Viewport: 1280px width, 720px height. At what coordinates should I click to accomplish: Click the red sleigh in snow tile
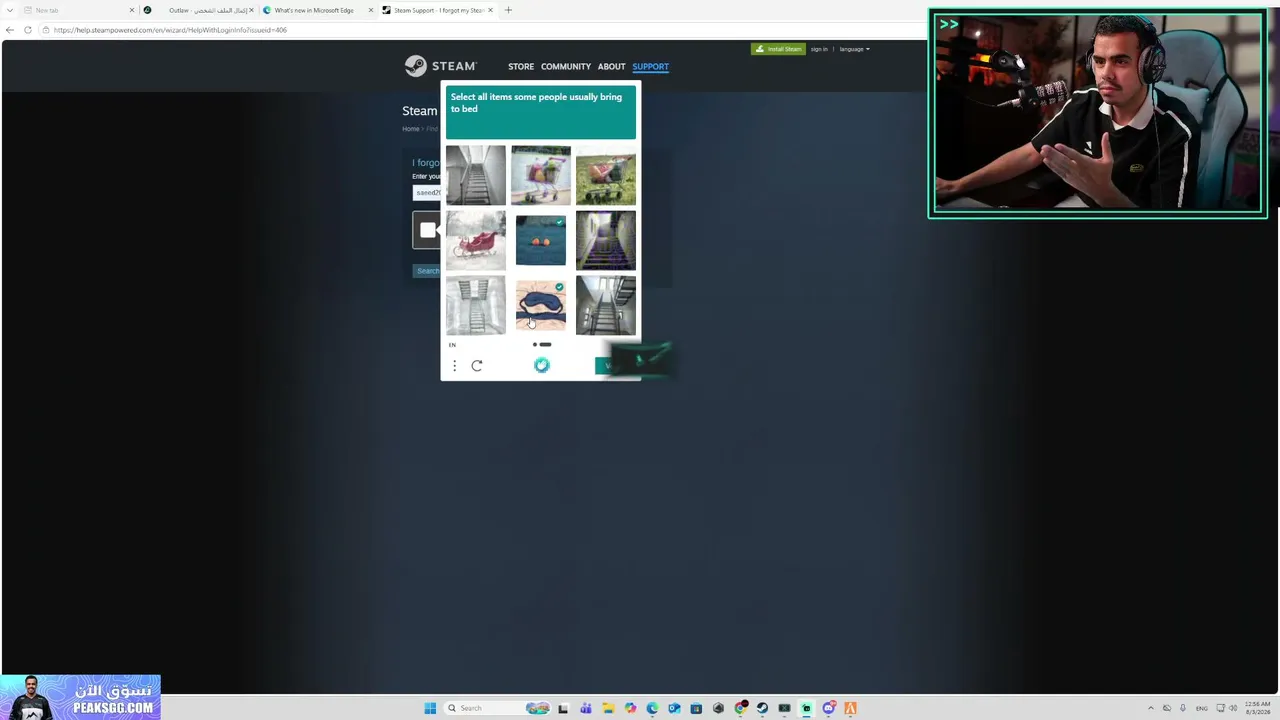(x=476, y=240)
